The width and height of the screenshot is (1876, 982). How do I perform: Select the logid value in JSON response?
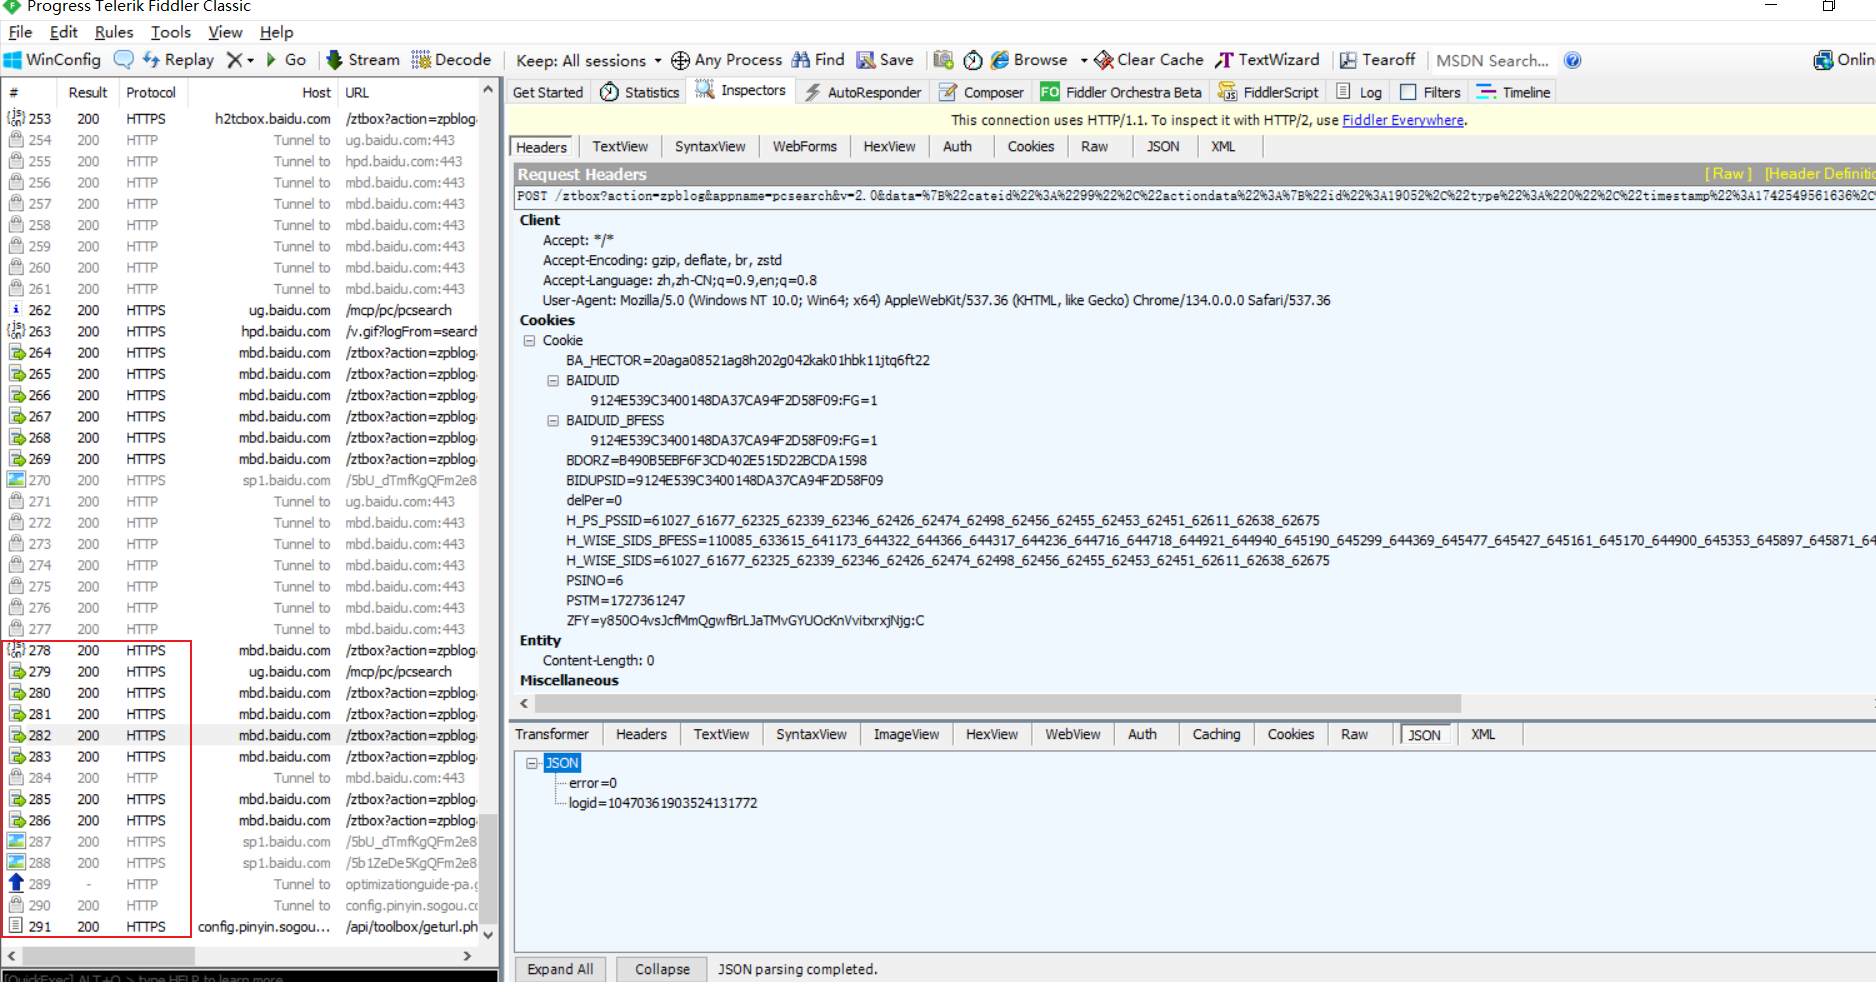(x=662, y=803)
